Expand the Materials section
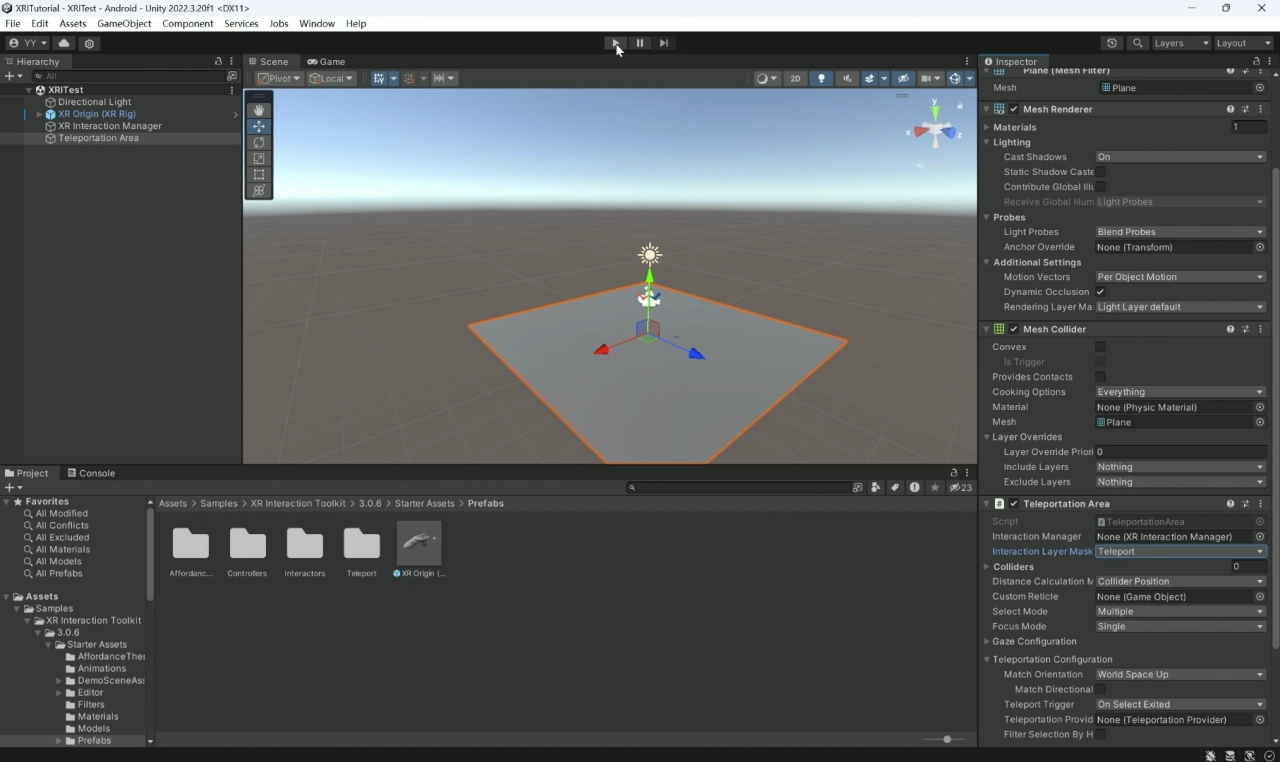The width and height of the screenshot is (1280, 762). [x=987, y=127]
